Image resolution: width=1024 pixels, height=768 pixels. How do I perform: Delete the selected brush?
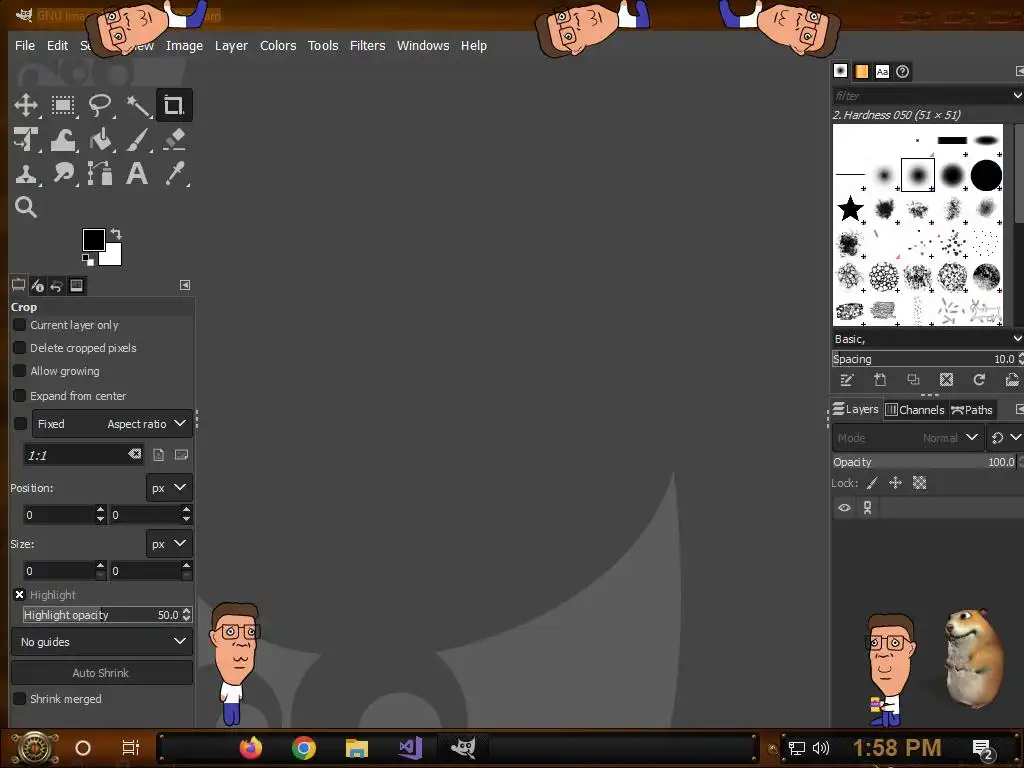(x=946, y=380)
